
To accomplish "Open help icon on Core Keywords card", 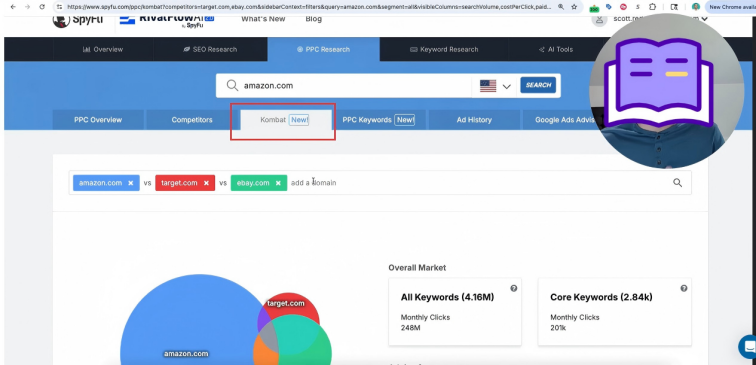I will click(684, 288).
